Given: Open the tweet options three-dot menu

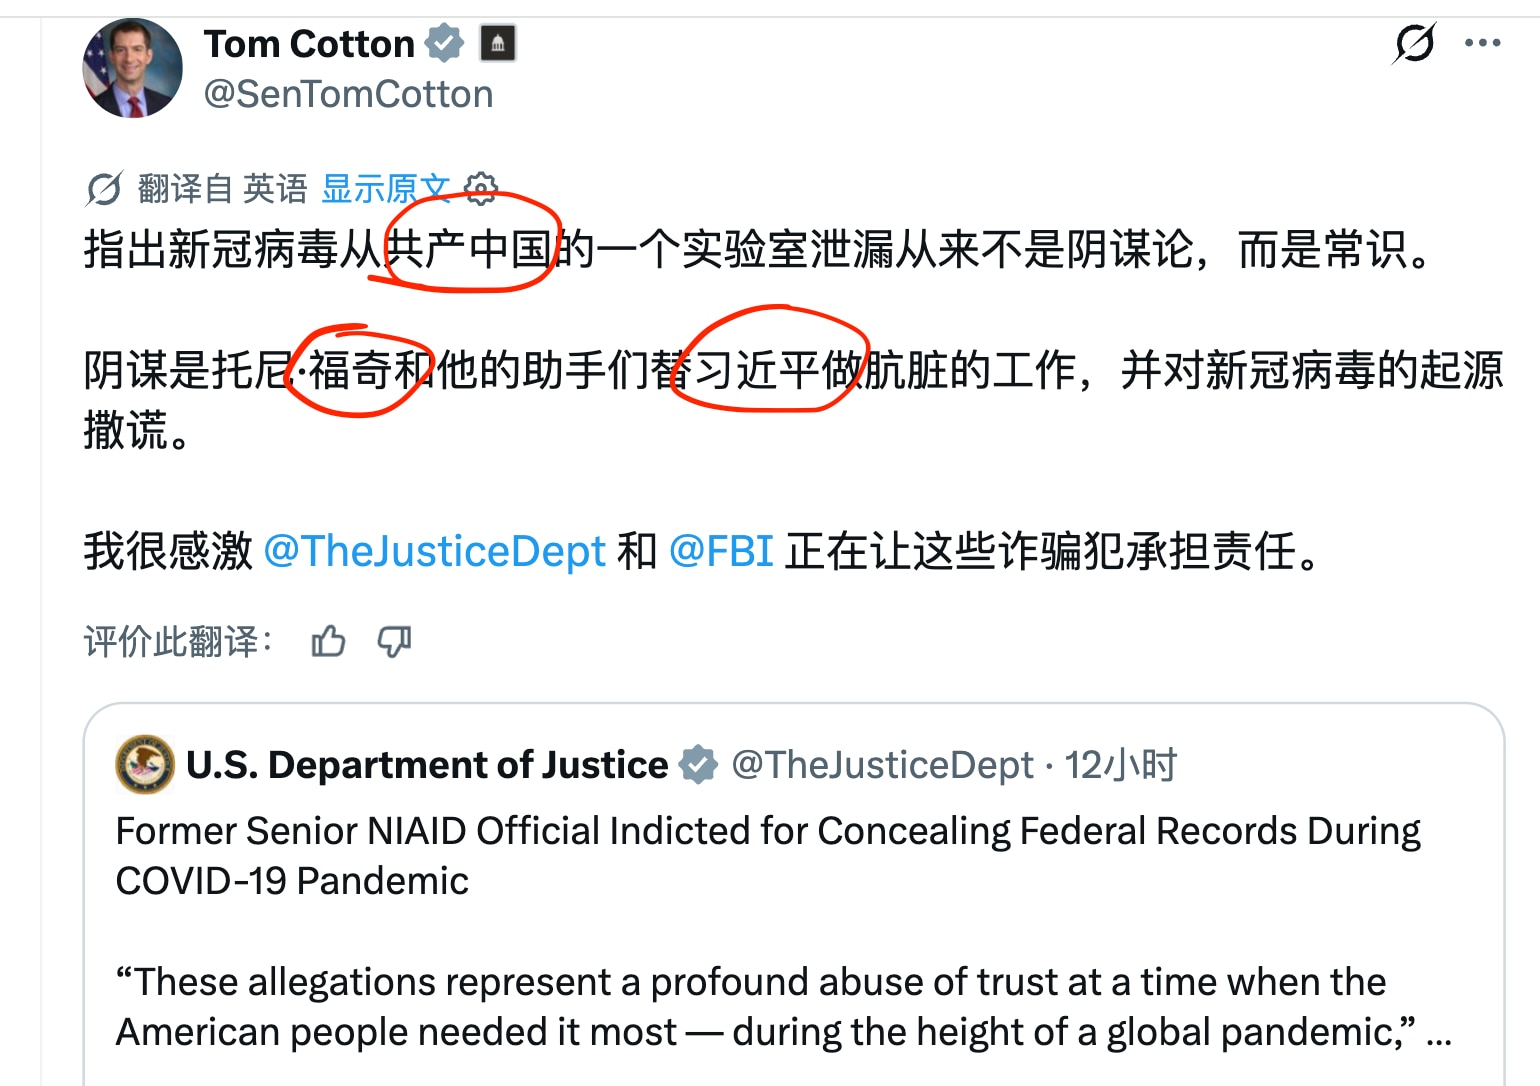Looking at the screenshot, I should coord(1482,41).
